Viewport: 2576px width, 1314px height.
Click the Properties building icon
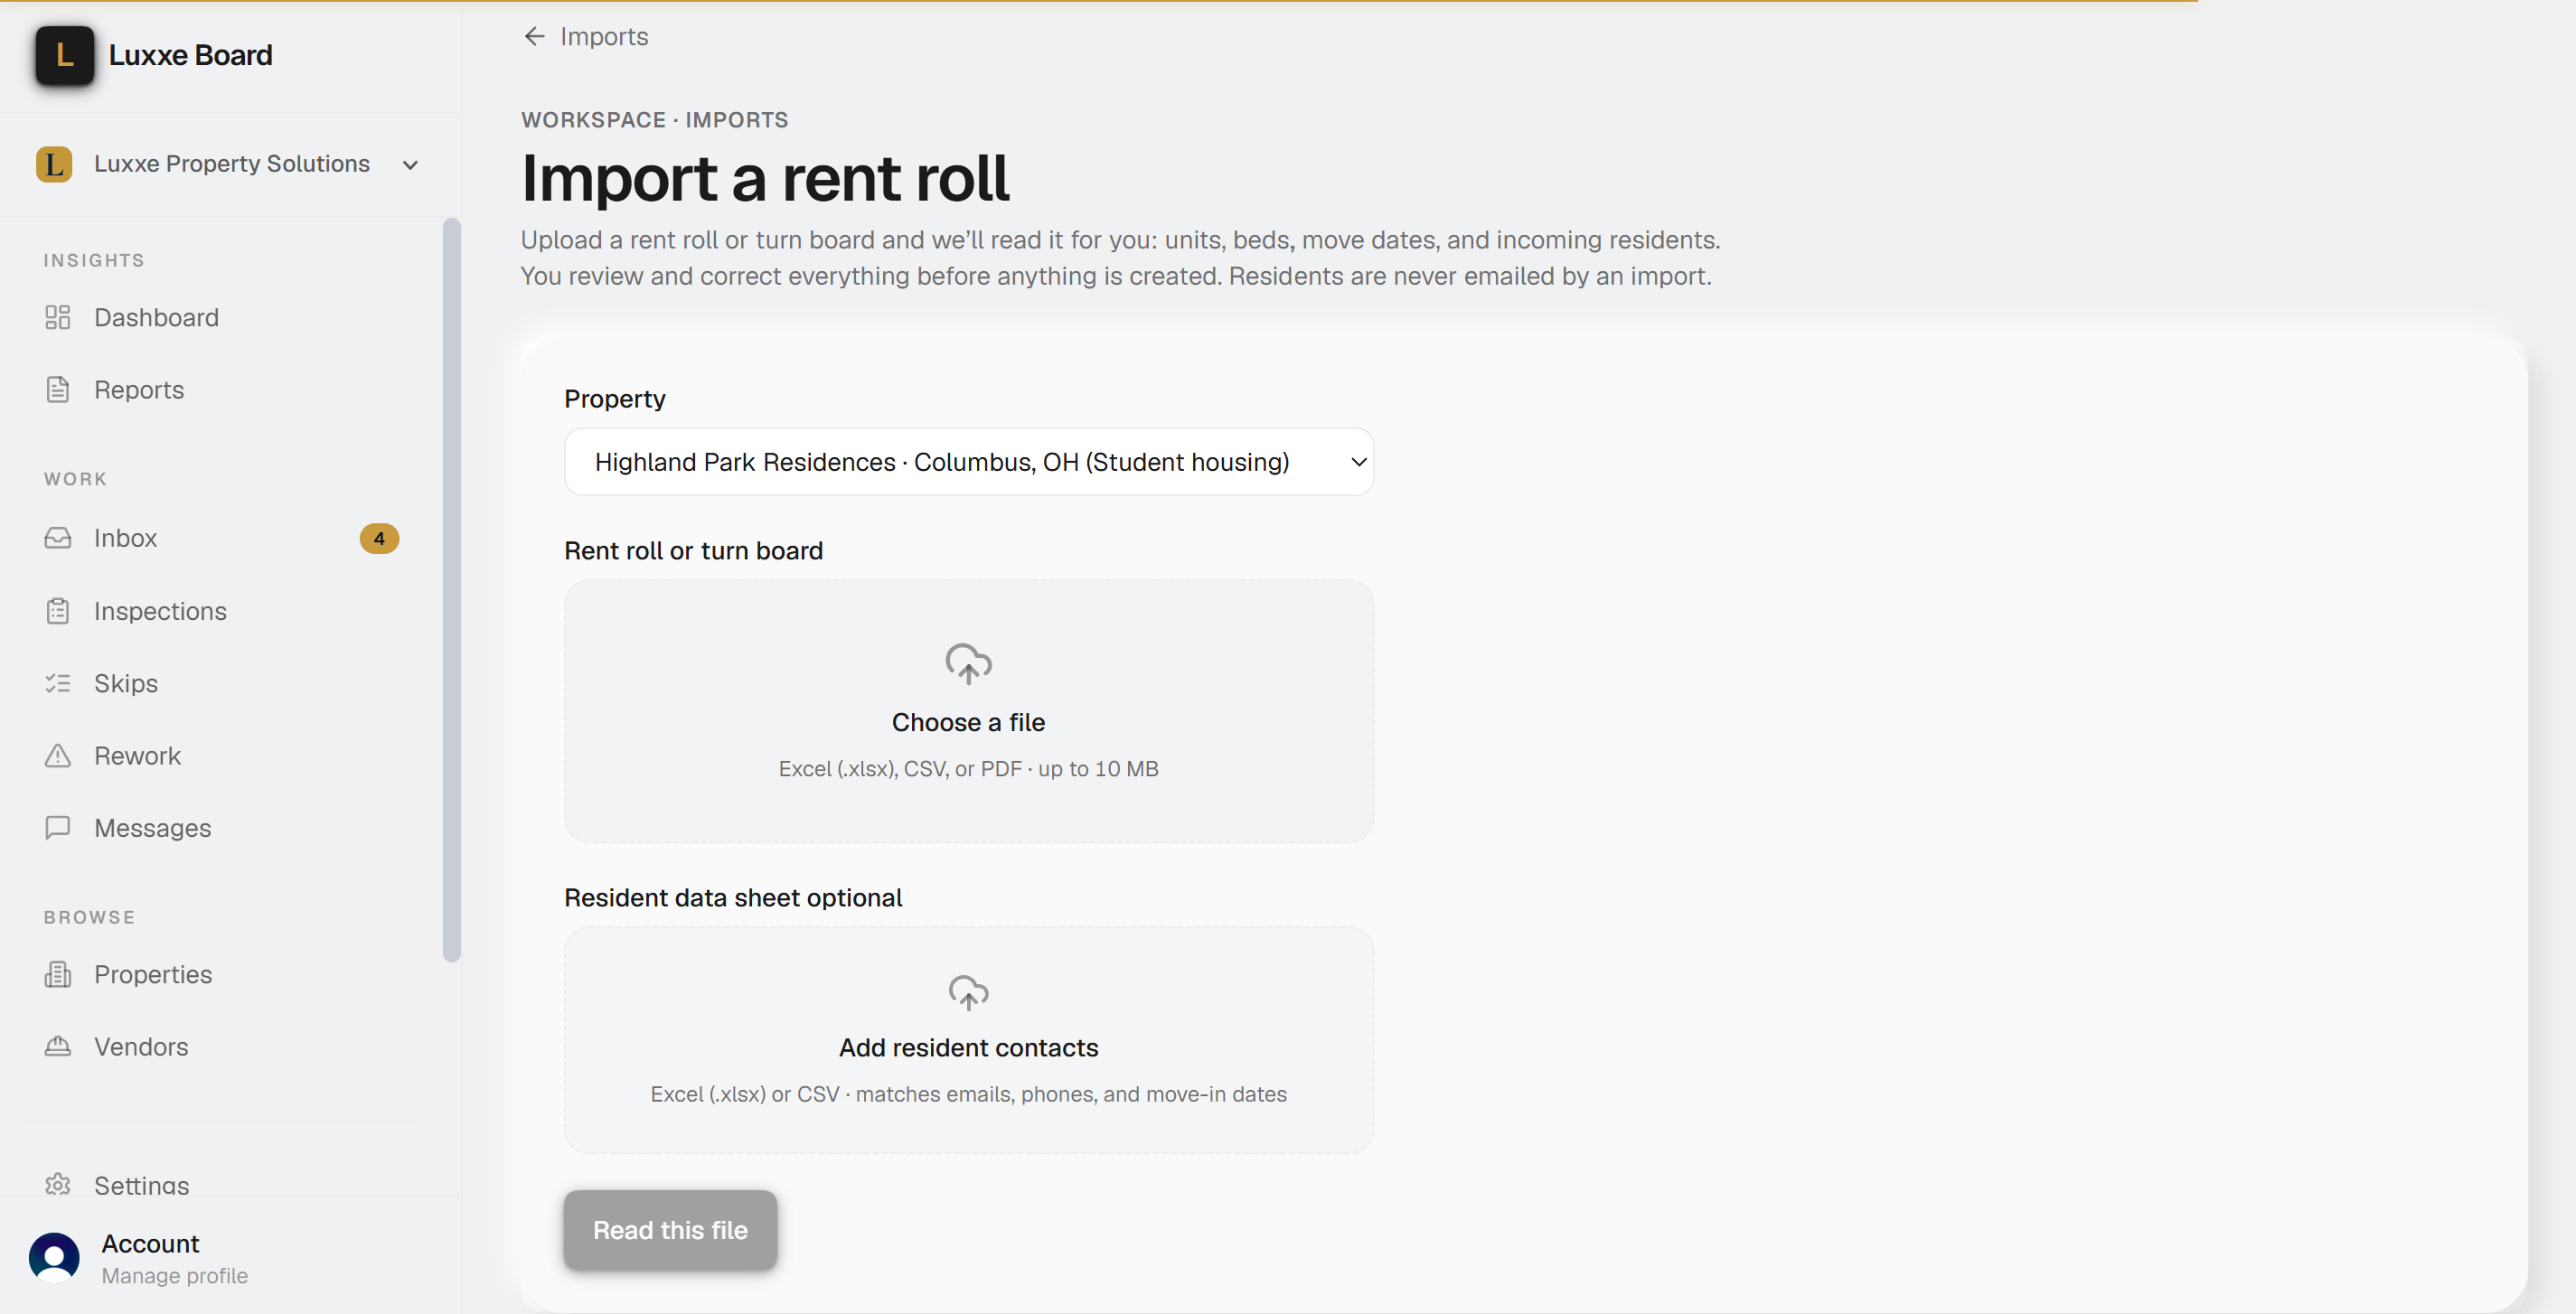pos(58,974)
